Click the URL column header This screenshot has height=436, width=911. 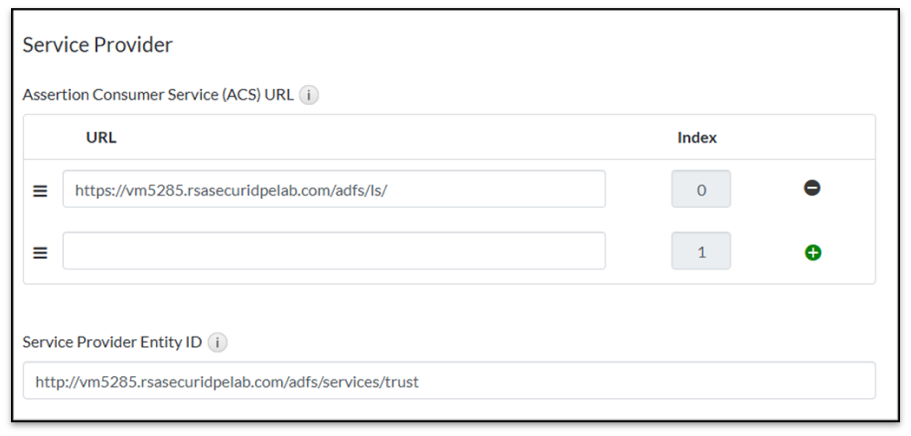point(101,138)
